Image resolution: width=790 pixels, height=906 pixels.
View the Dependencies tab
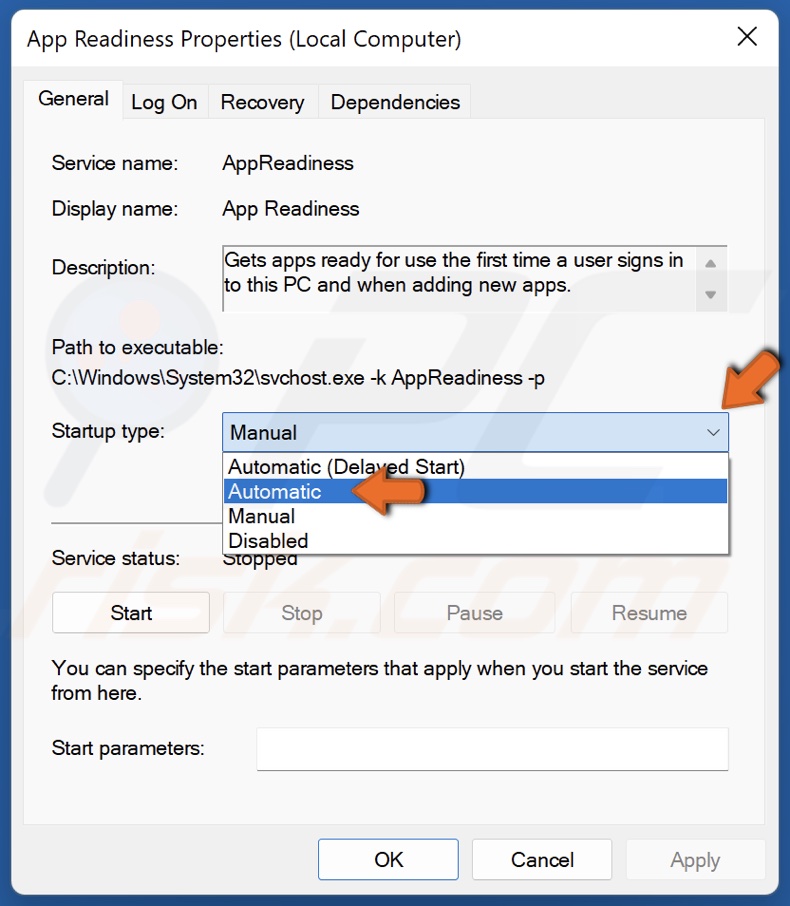click(394, 101)
